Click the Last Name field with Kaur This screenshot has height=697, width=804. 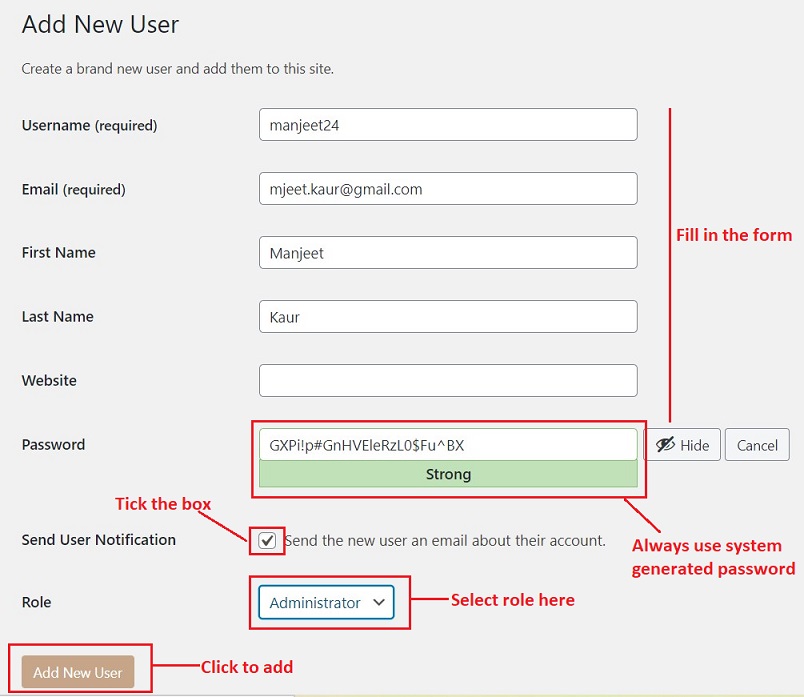tap(447, 317)
